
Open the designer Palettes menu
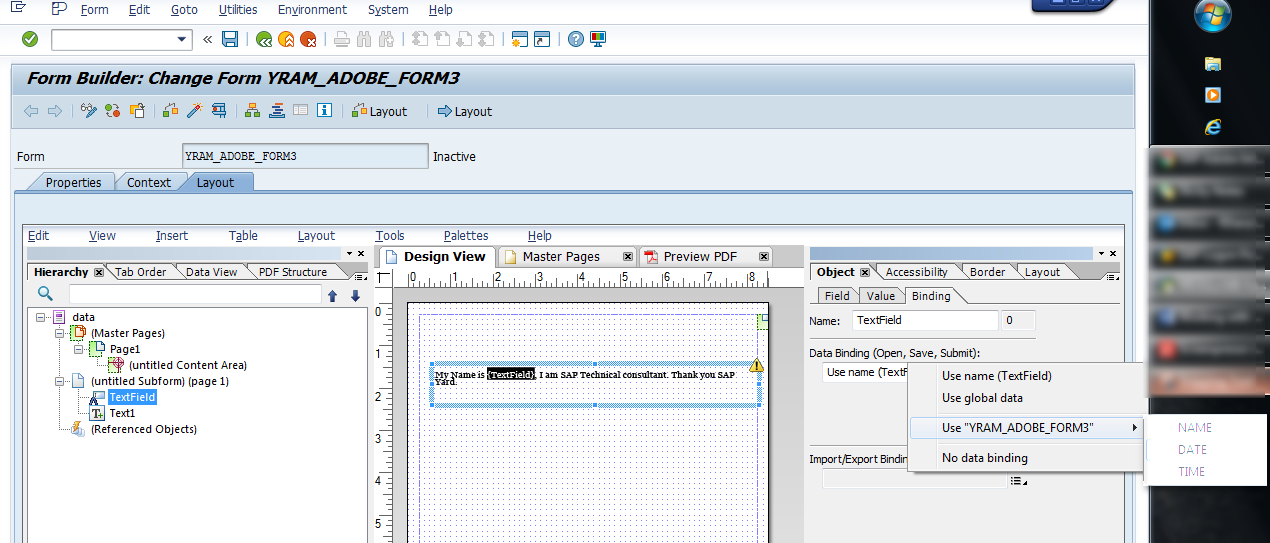coord(466,236)
